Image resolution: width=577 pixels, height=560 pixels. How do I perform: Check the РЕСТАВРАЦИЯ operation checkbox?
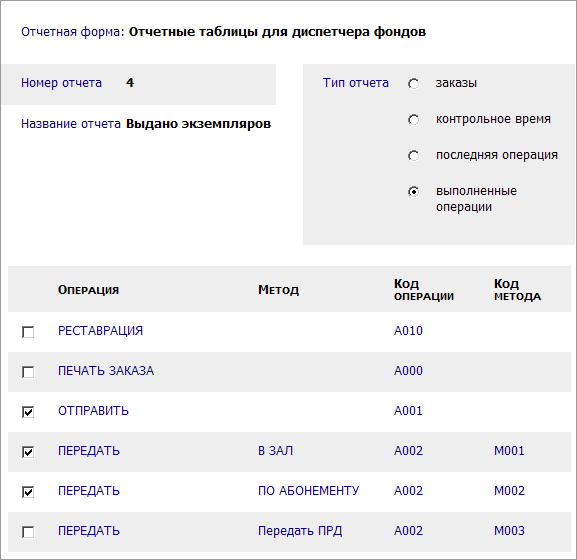tap(28, 332)
